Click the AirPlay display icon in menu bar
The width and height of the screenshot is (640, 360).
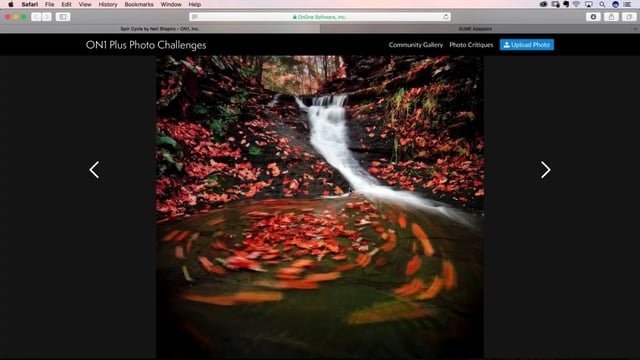(589, 4)
